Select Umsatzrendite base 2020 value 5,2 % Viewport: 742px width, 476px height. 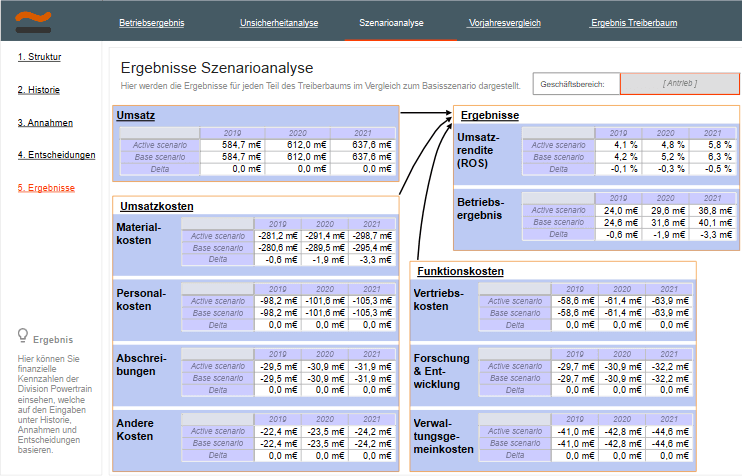click(665, 157)
